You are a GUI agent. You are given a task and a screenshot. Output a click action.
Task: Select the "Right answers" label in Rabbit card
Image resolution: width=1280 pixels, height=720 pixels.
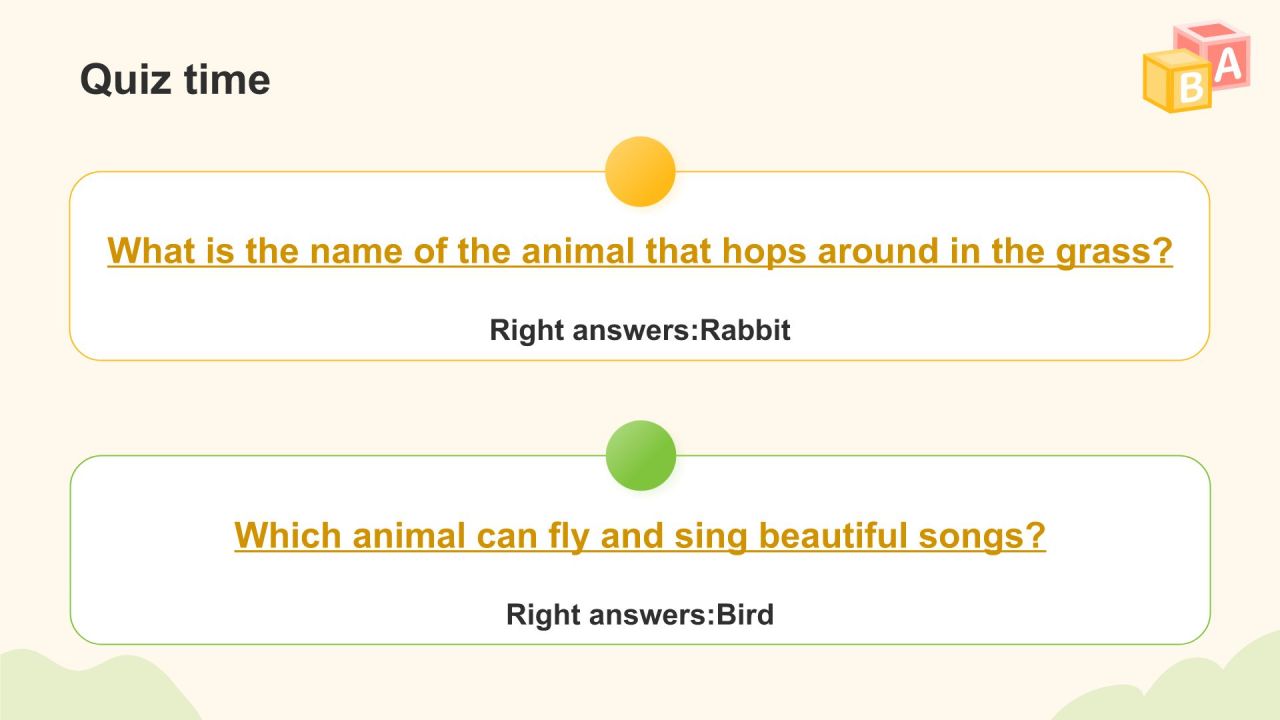pyautogui.click(x=590, y=330)
